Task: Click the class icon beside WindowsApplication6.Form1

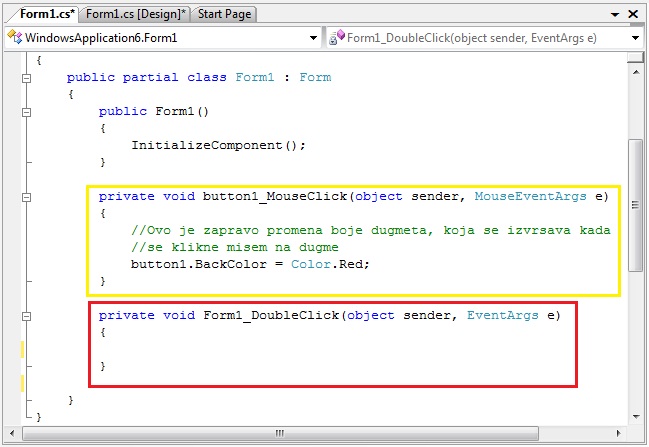Action: (14, 37)
